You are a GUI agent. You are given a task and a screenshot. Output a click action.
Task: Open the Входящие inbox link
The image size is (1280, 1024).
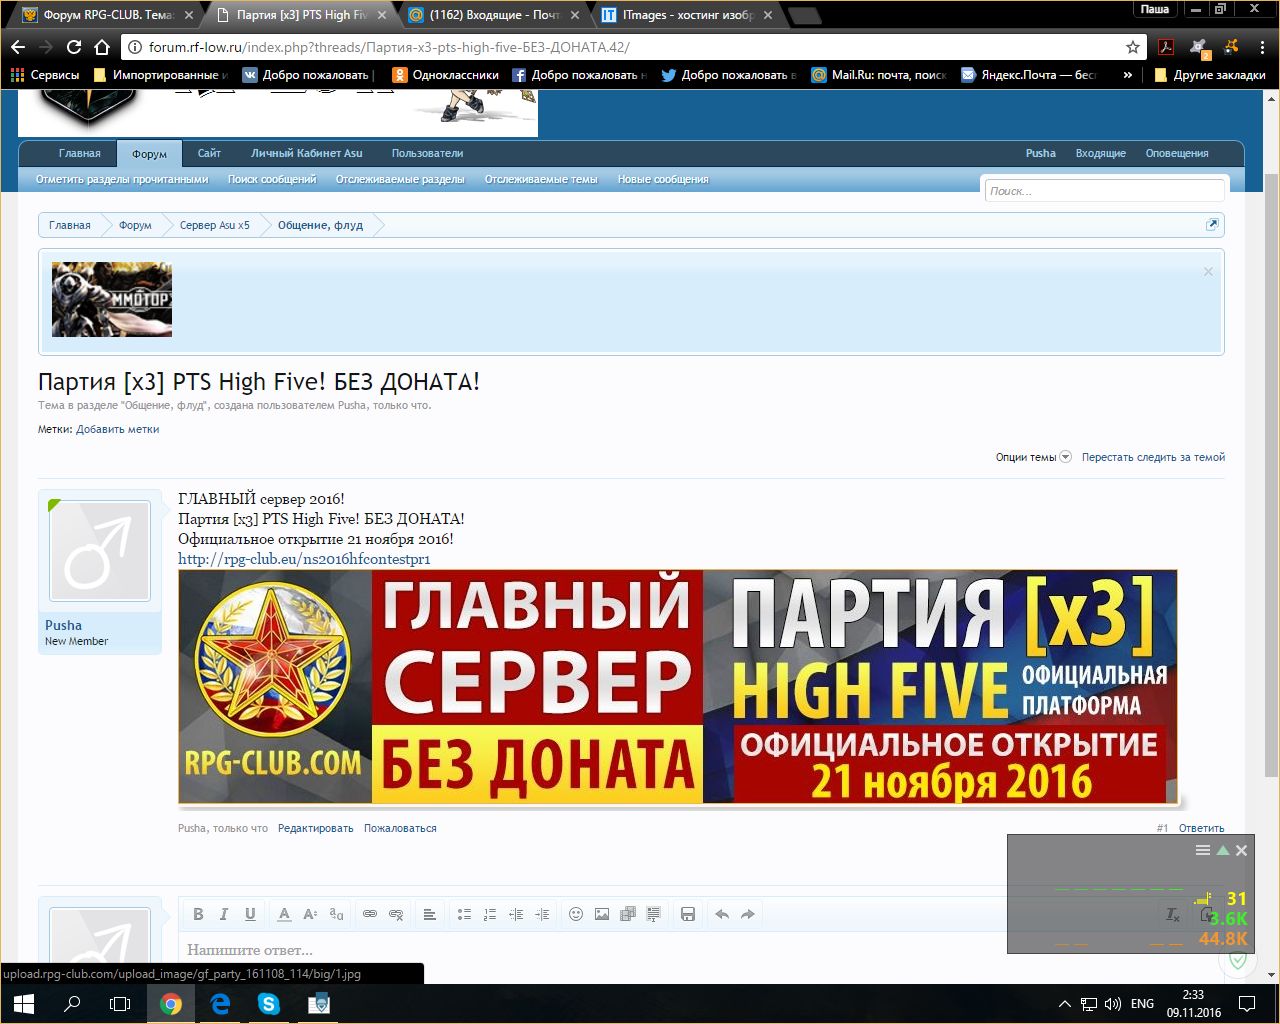click(1100, 153)
